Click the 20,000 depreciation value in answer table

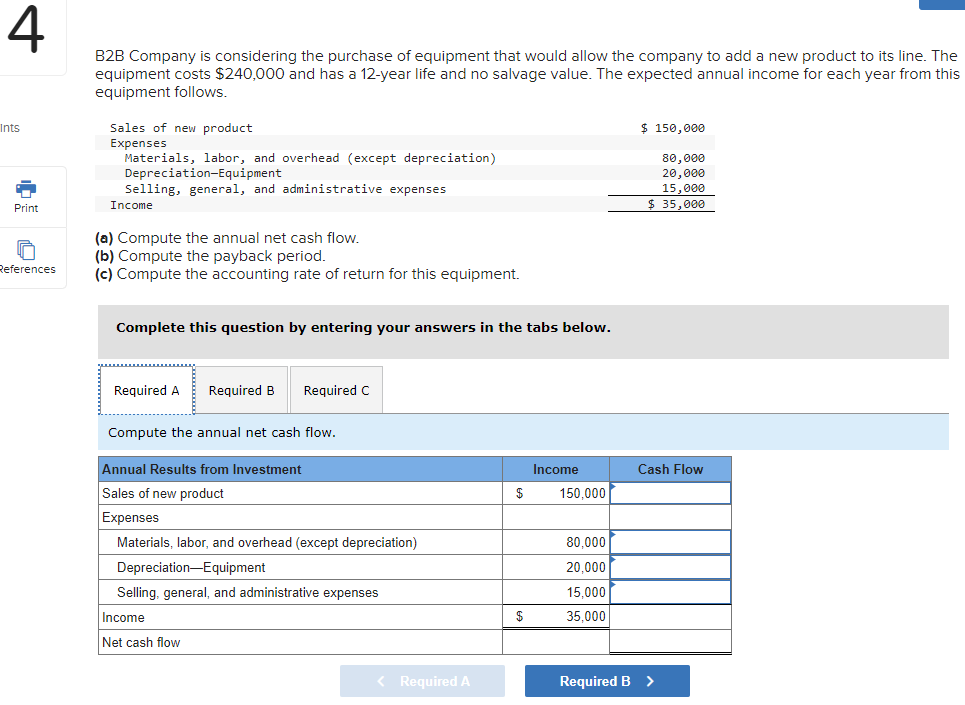click(x=586, y=567)
